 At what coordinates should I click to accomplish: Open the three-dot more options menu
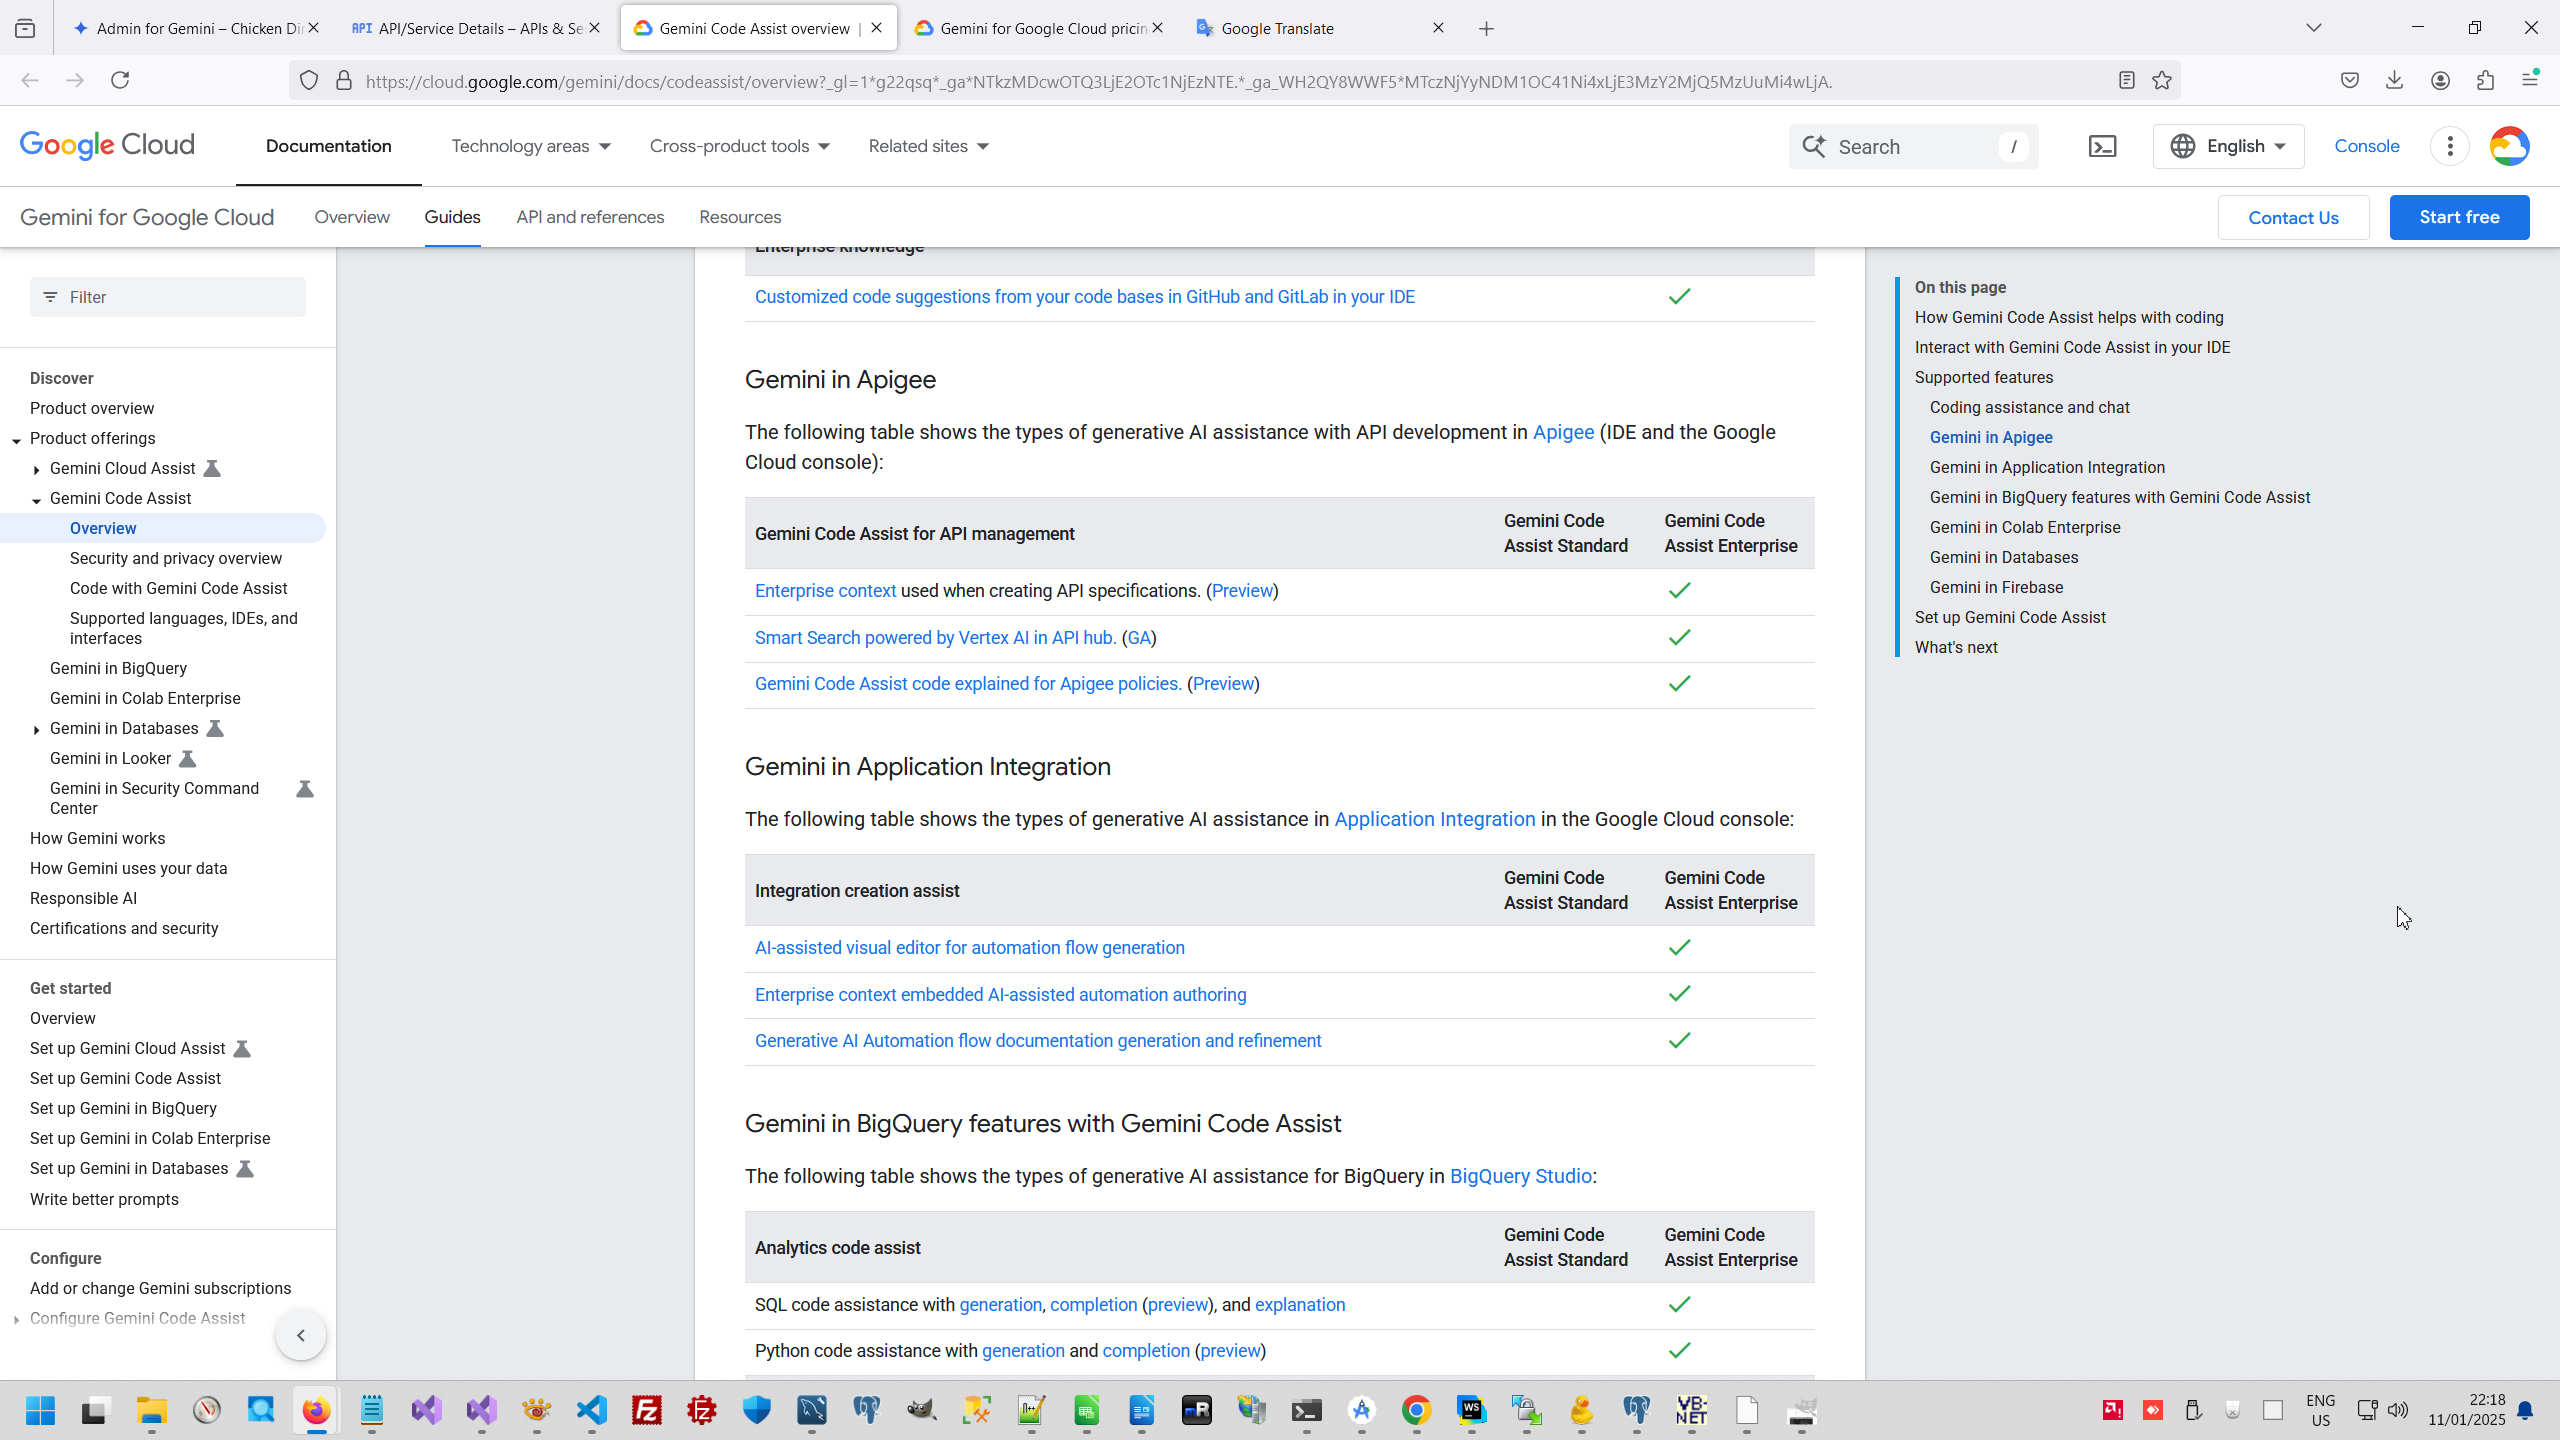(x=2450, y=147)
